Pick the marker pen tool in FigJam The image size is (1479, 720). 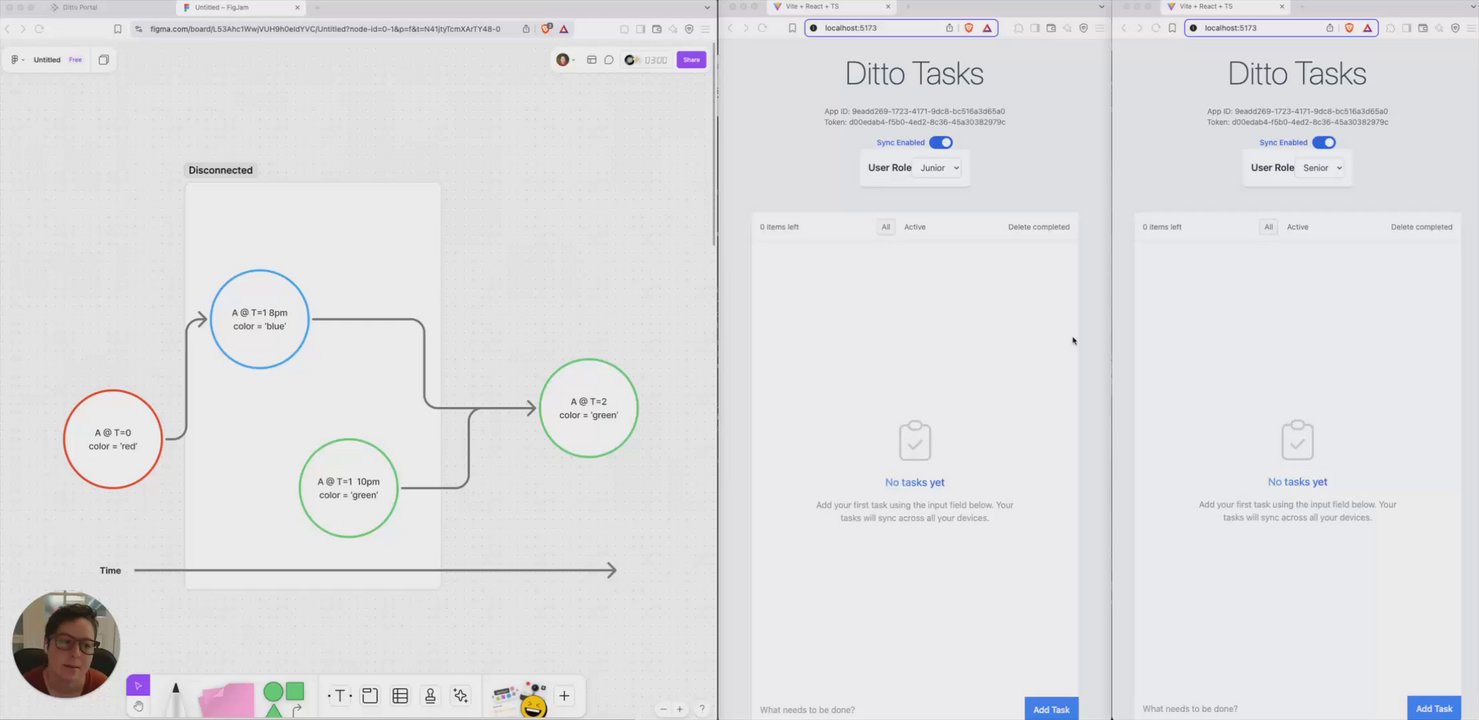tap(176, 699)
